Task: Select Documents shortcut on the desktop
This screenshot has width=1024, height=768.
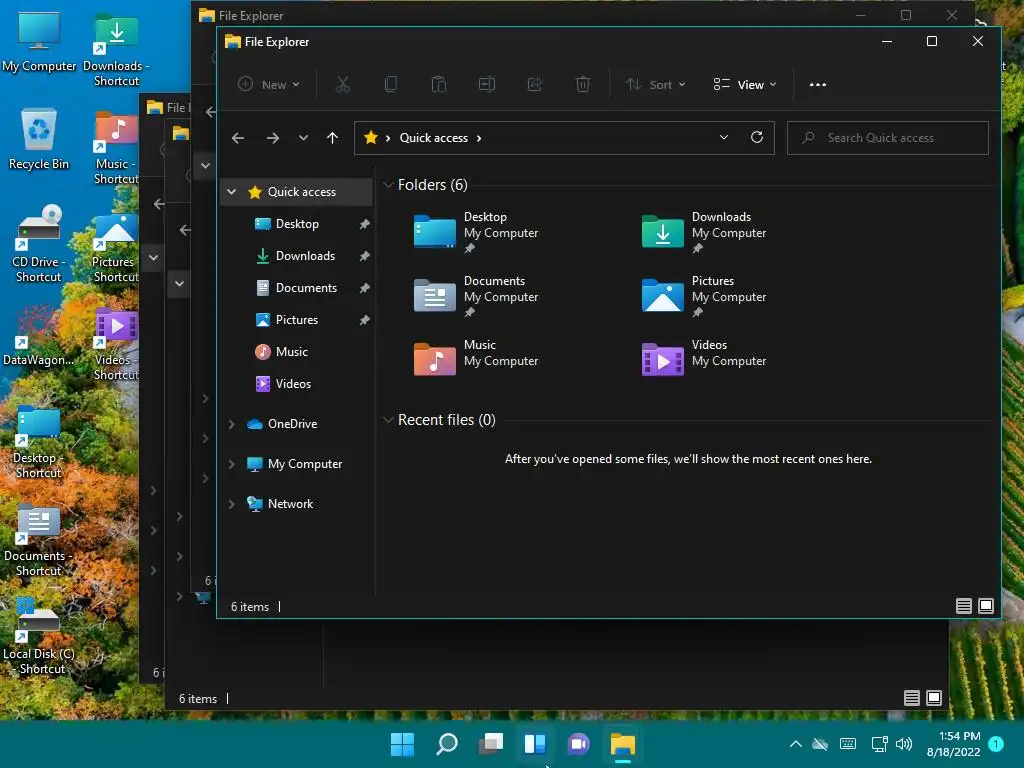Action: [x=39, y=539]
